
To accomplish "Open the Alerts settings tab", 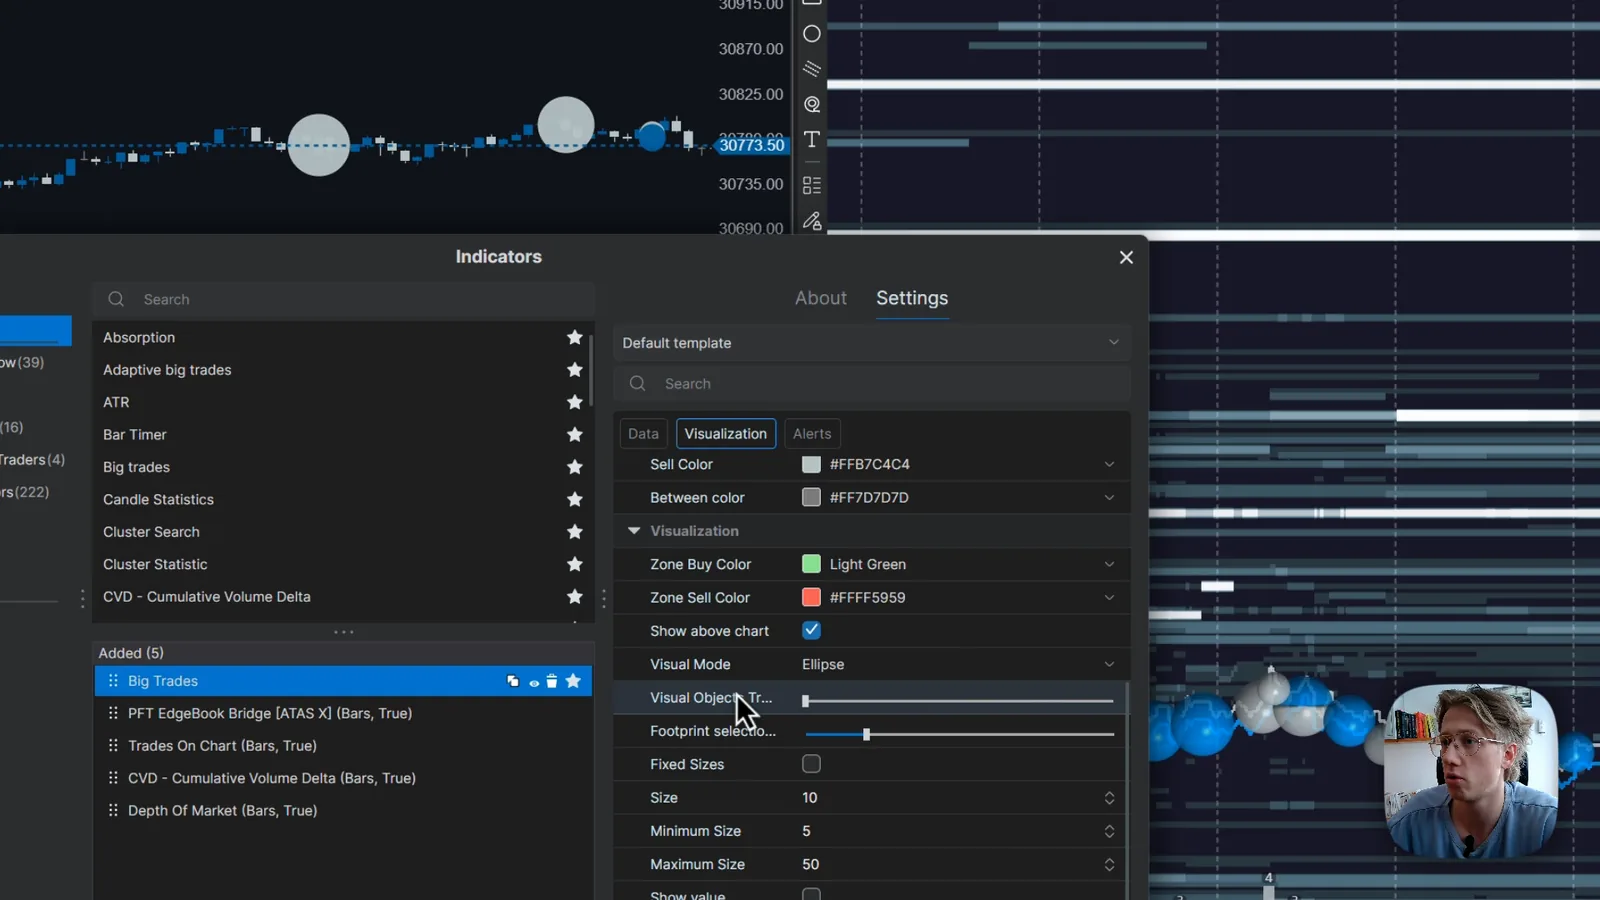I will coord(812,433).
